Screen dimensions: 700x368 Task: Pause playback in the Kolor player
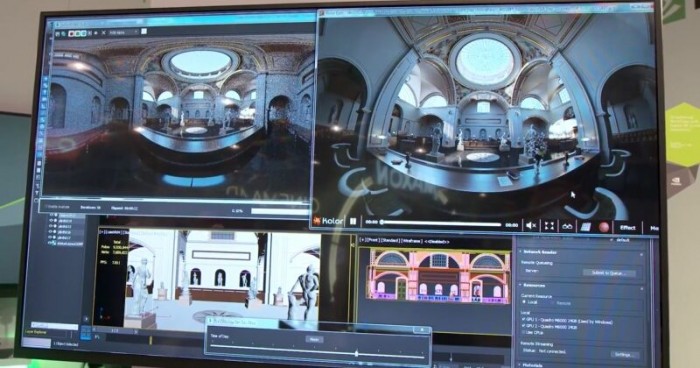point(353,221)
